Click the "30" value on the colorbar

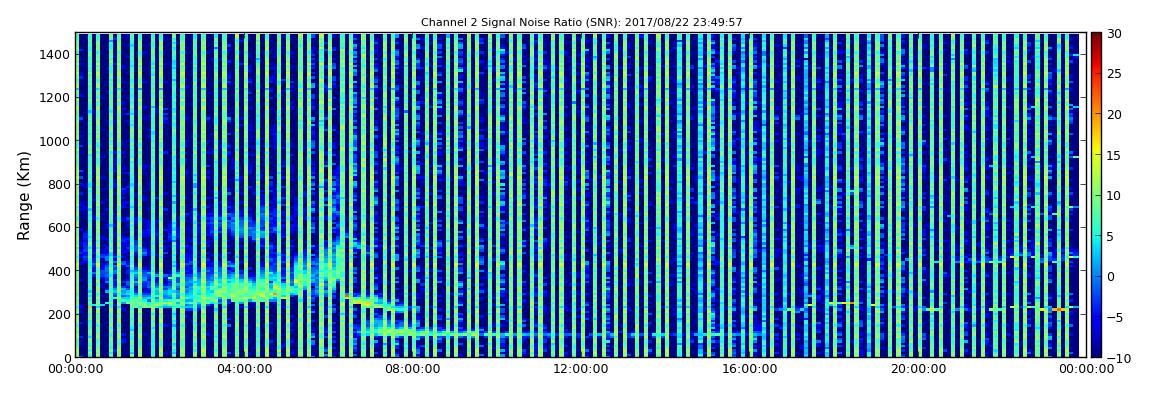(1114, 33)
